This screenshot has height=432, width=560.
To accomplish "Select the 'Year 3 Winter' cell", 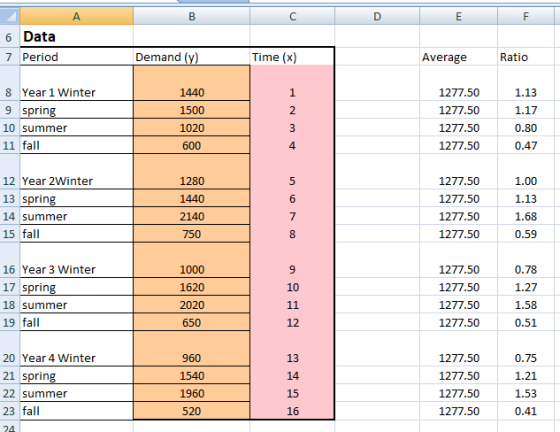I will [76, 260].
